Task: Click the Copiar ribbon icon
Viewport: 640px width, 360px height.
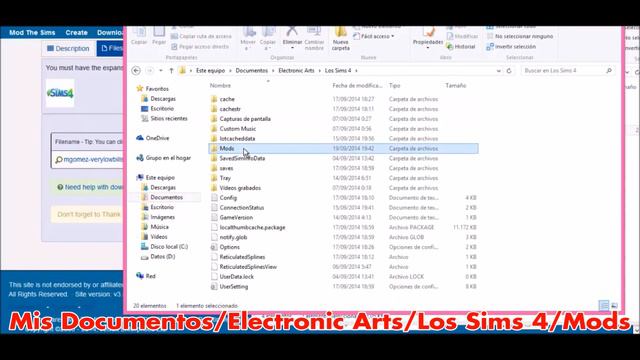Action: click(x=139, y=36)
